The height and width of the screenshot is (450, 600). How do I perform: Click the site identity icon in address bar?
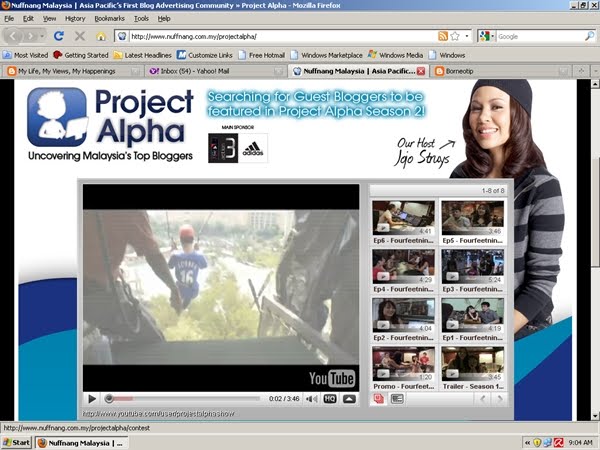[x=122, y=36]
